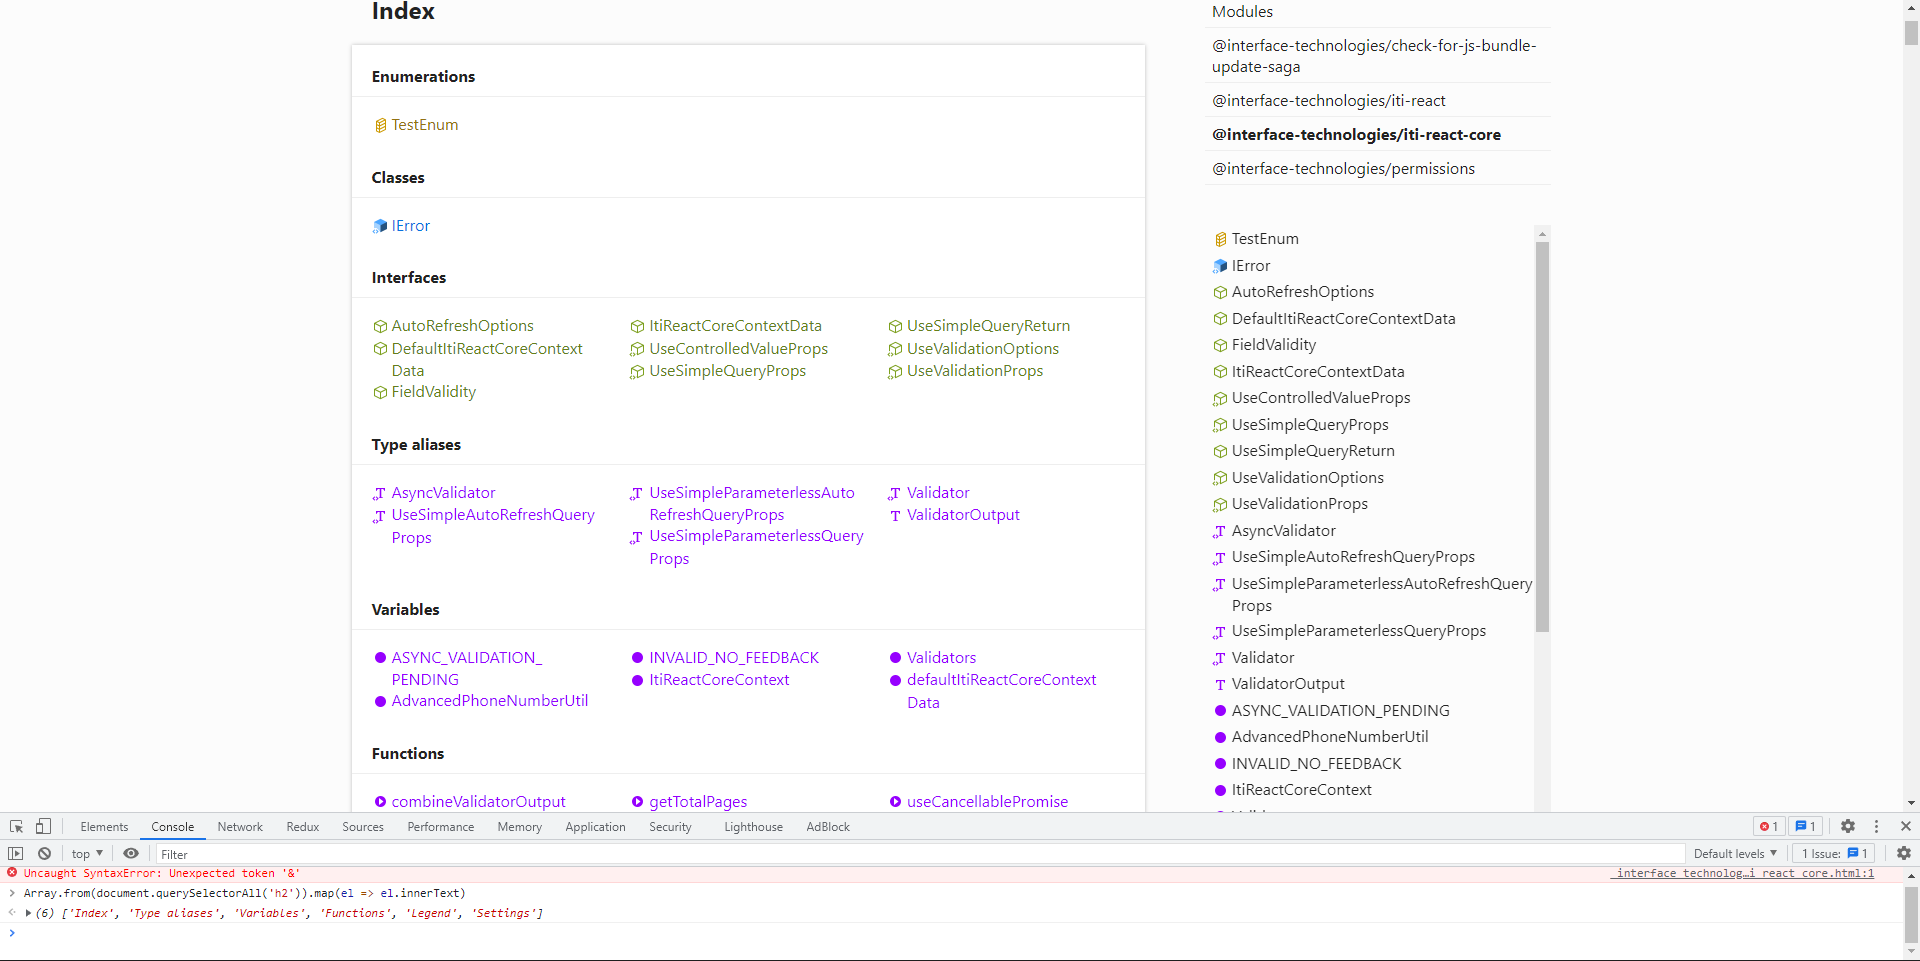
Task: Click the red error counter icon
Action: pos(1768,826)
